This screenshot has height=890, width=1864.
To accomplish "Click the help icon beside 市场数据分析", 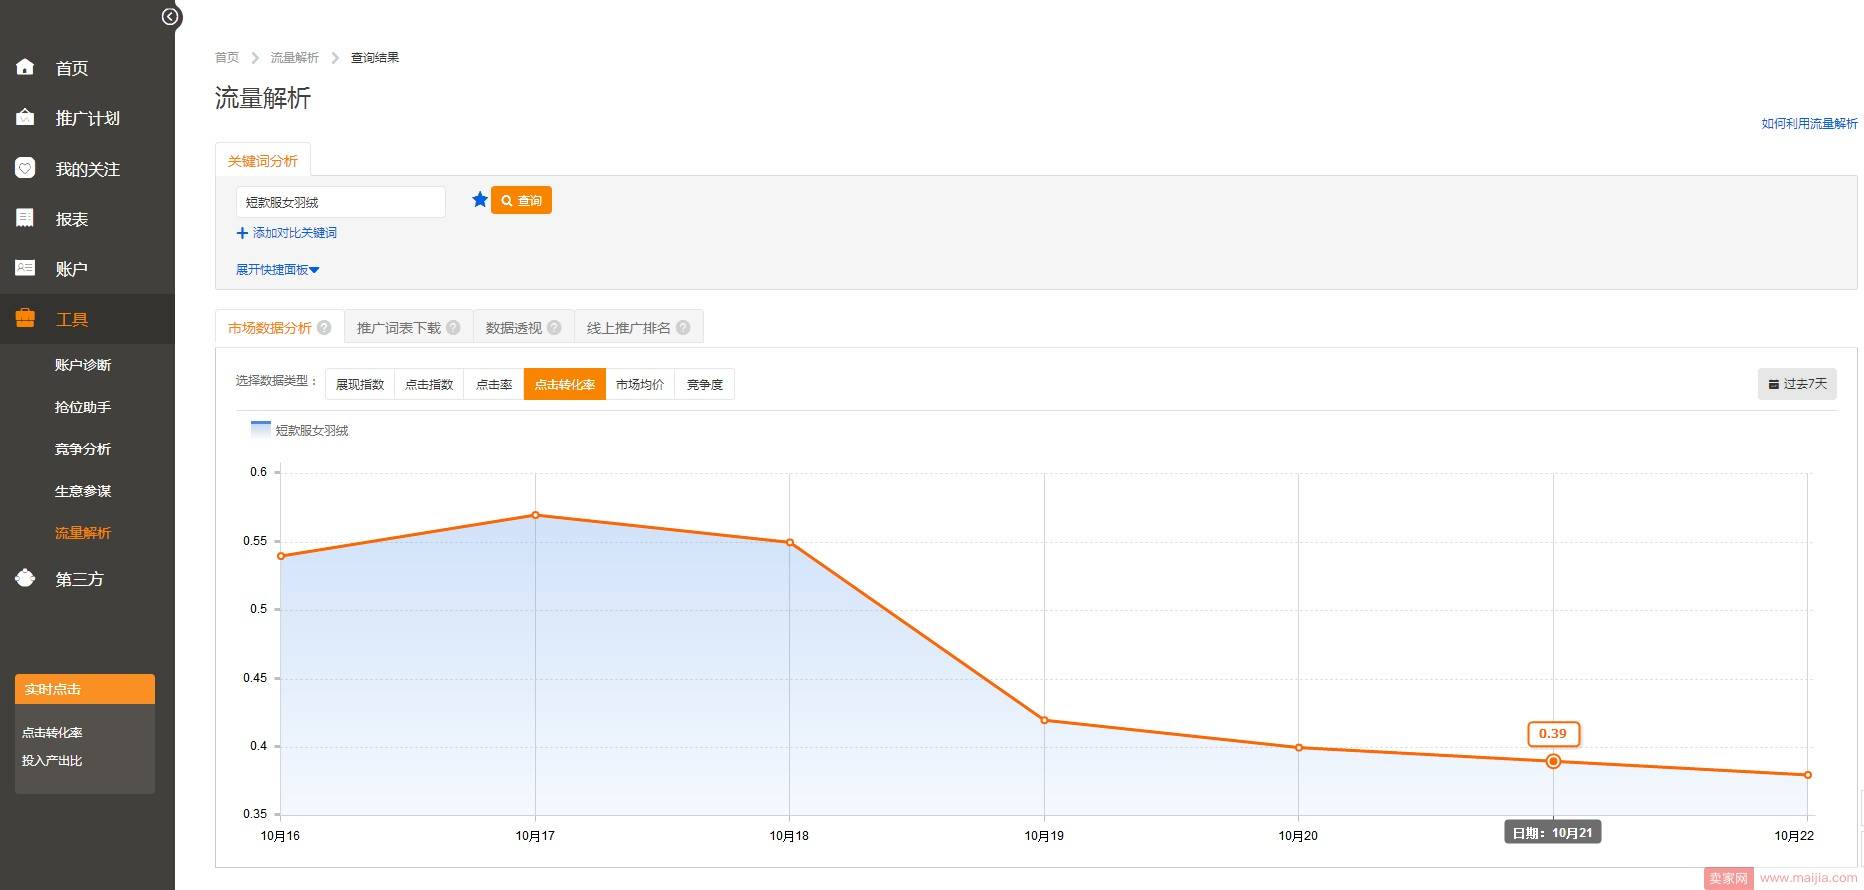I will [324, 328].
